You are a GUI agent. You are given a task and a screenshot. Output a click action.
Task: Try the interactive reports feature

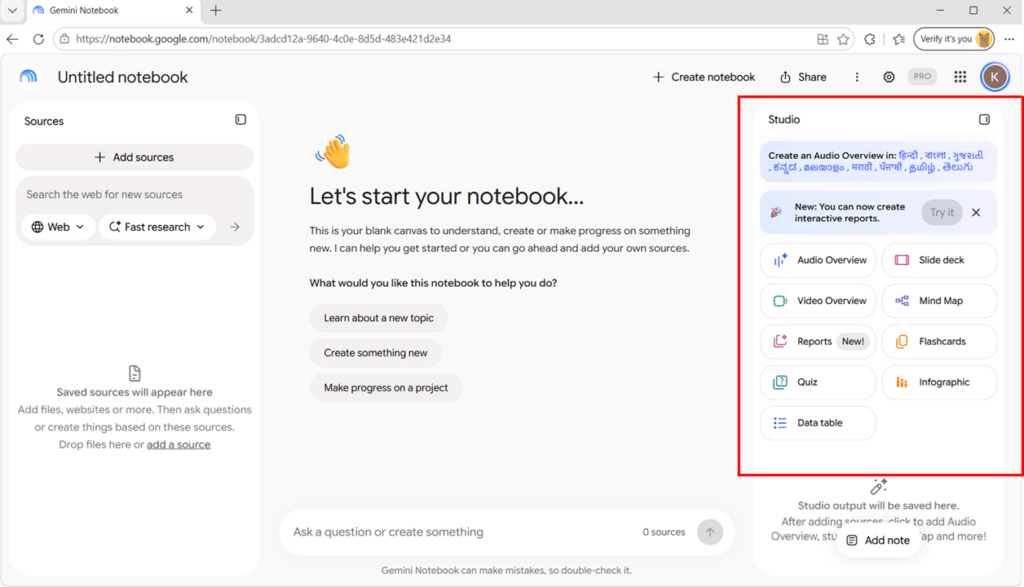[942, 212]
